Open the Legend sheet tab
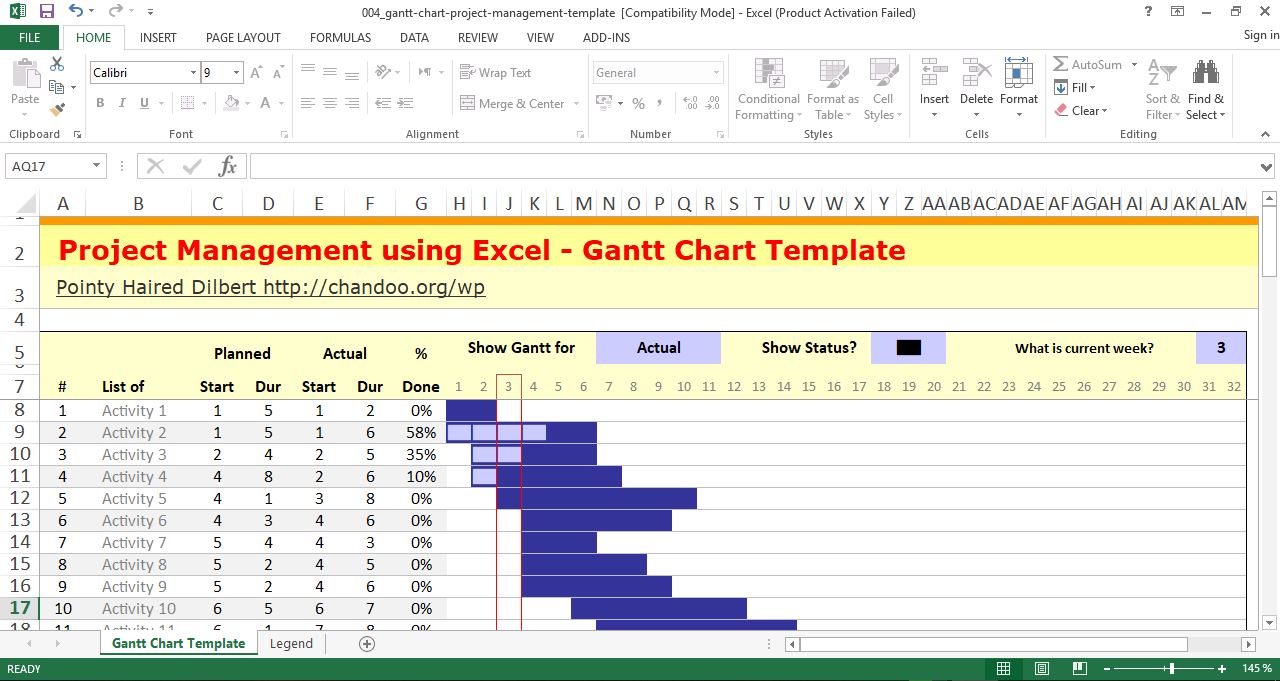1280x681 pixels. [291, 643]
